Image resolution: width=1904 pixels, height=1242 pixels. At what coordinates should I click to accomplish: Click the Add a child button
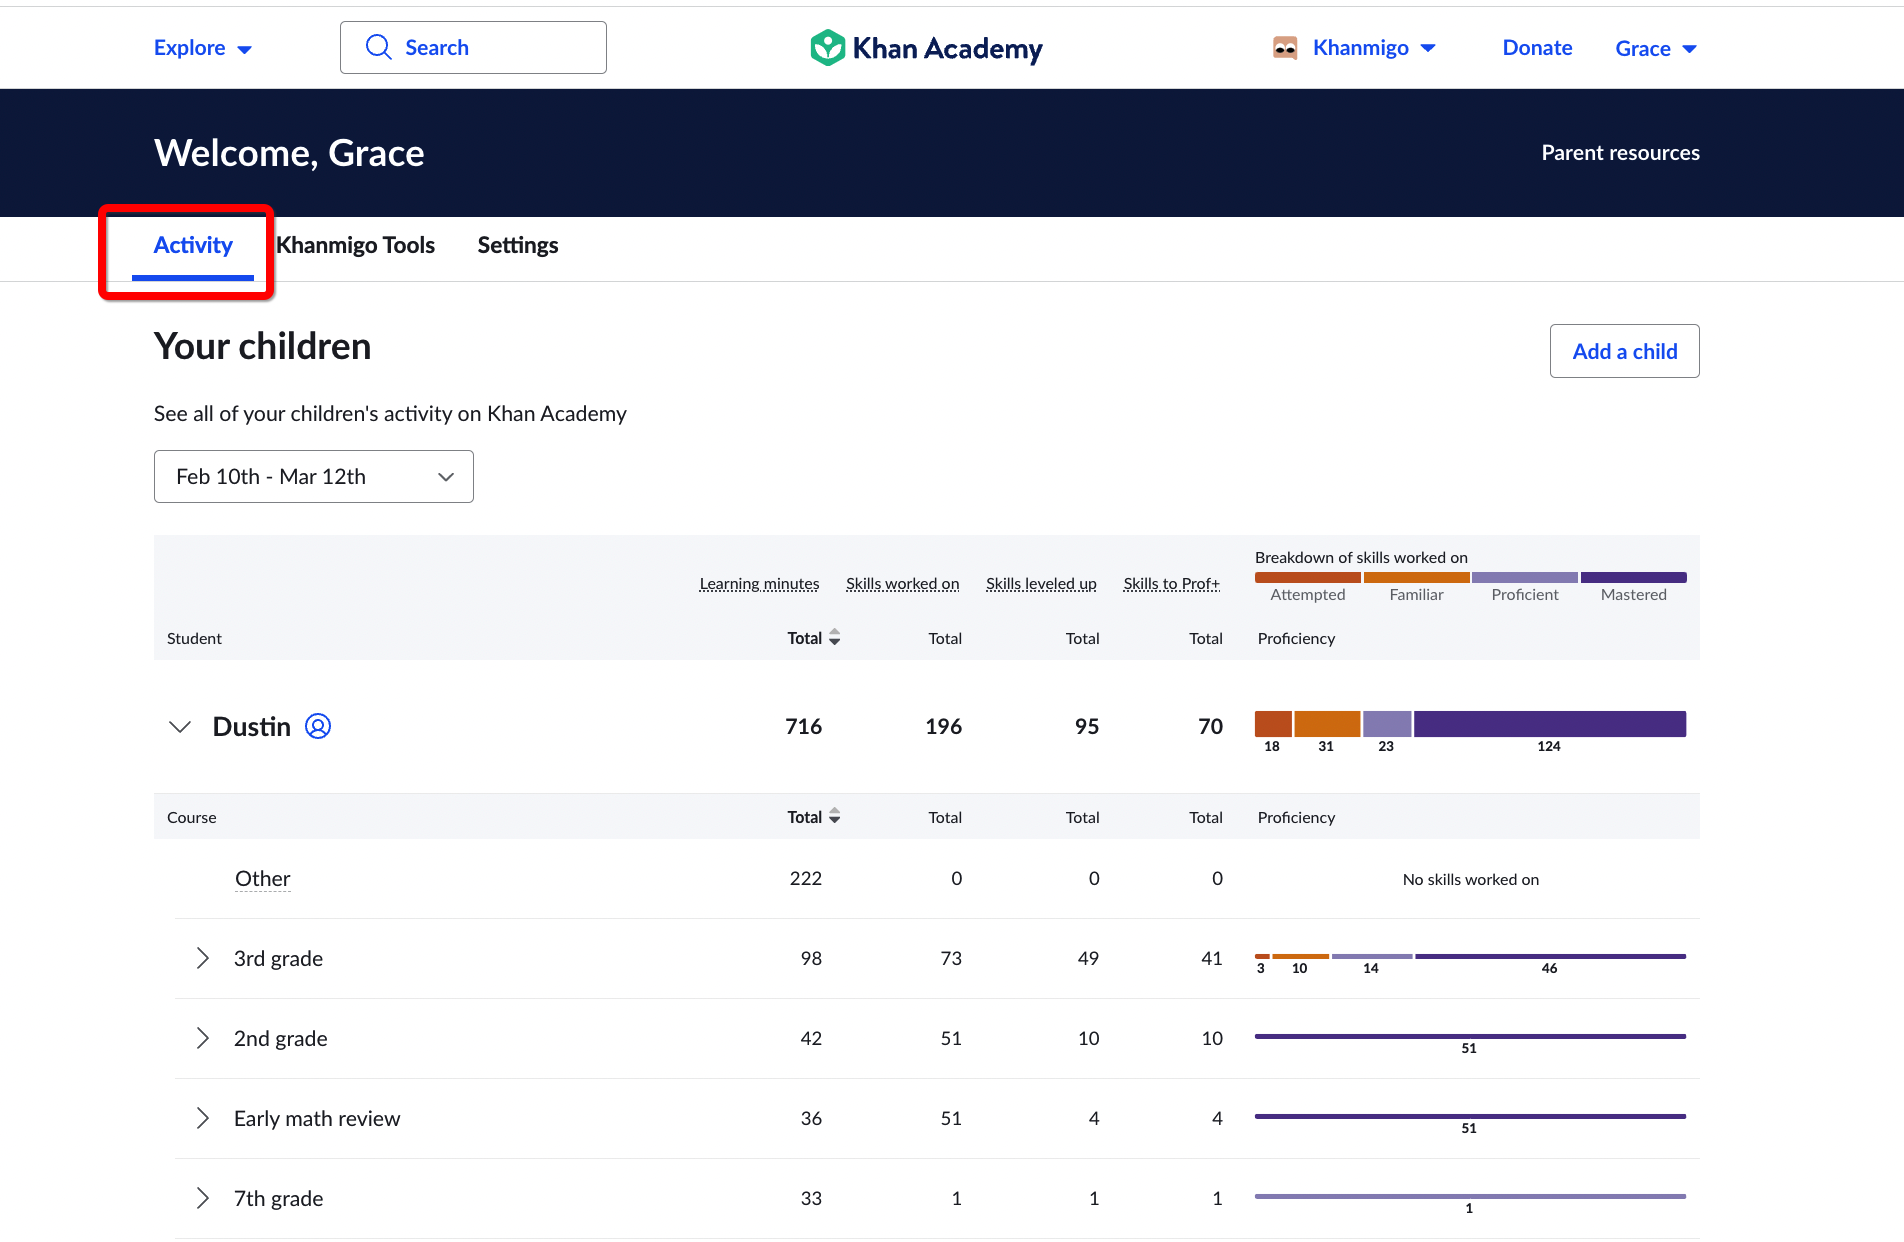[1625, 351]
